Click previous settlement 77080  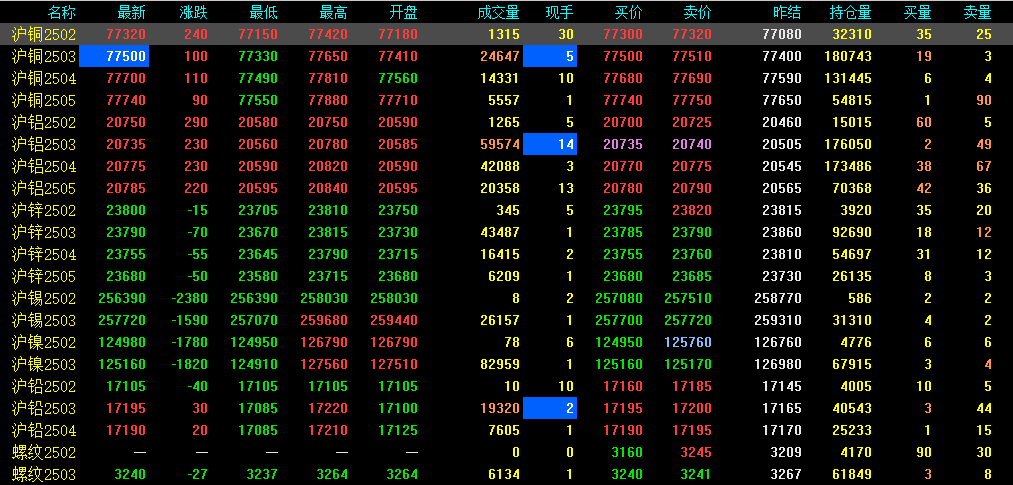click(782, 34)
